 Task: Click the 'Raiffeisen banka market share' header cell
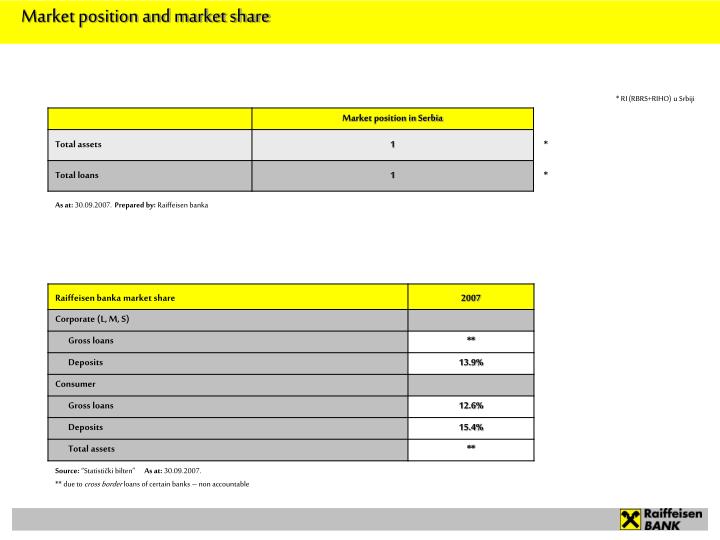228,298
